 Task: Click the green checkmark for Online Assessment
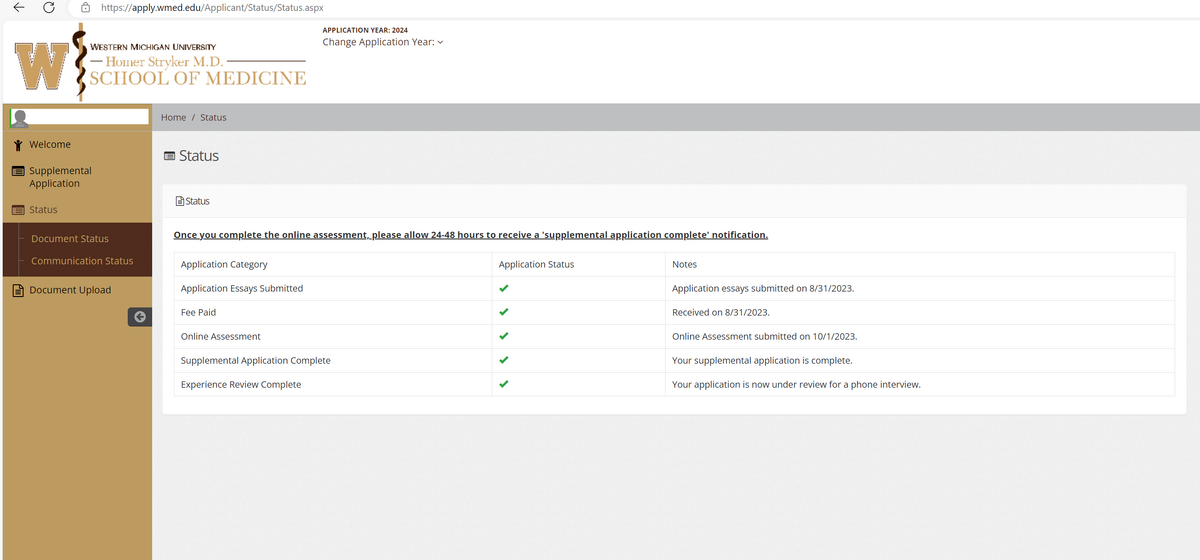[504, 336]
